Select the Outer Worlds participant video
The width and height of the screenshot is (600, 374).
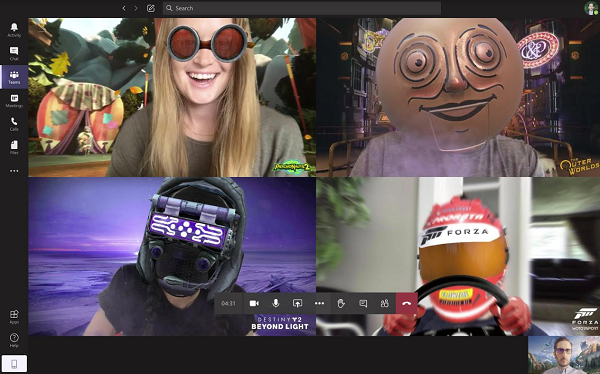click(458, 97)
